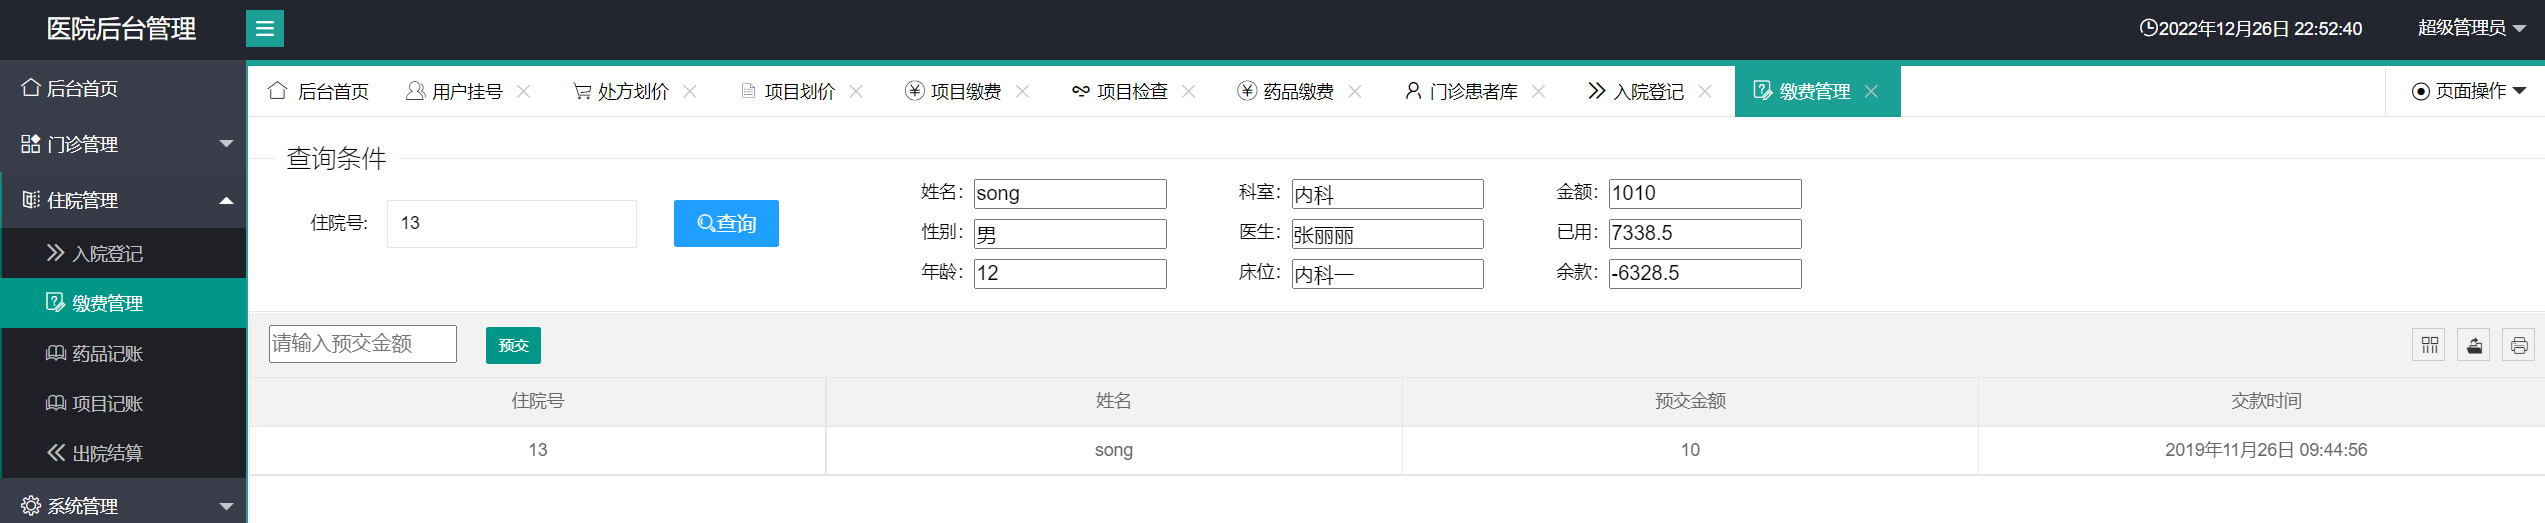Collapse the 住院管理 sidebar menu

(x=124, y=200)
